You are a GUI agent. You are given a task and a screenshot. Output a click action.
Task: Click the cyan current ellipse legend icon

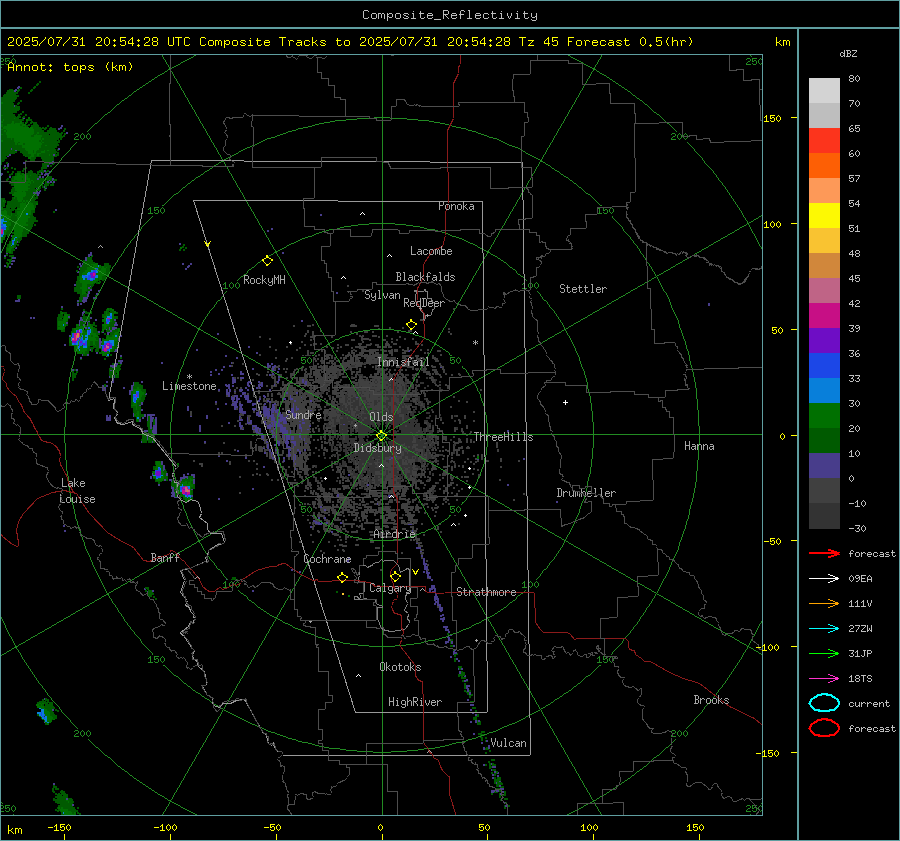824,703
